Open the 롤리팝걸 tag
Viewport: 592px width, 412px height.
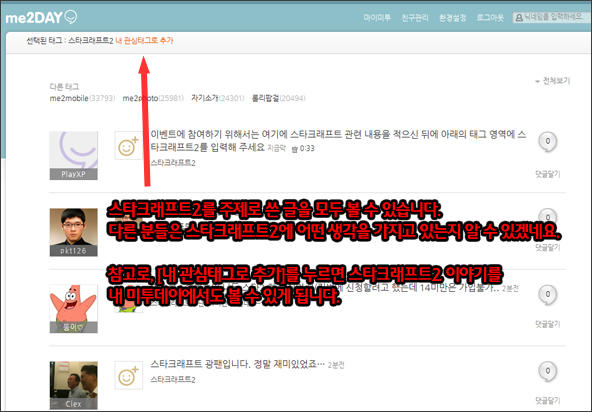pyautogui.click(x=265, y=98)
